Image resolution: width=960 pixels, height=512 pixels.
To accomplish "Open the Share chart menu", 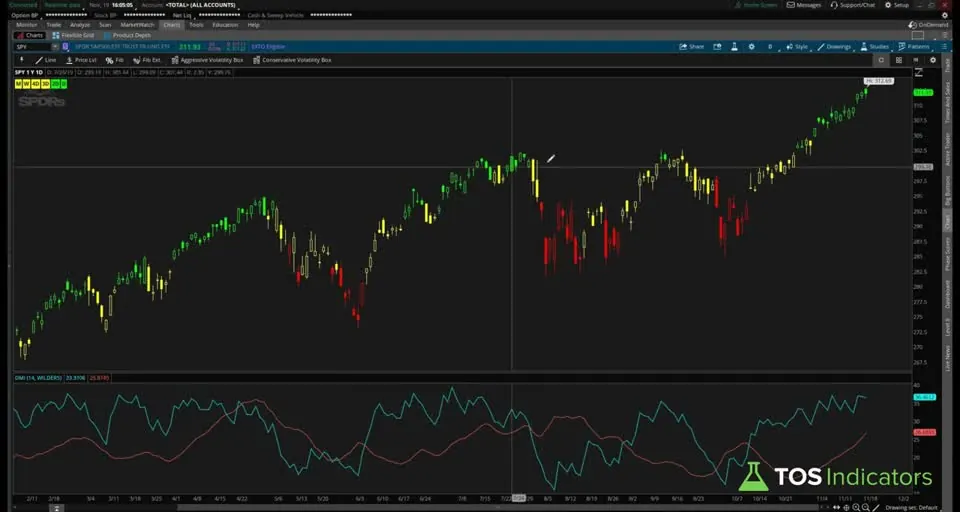I will 692,47.
